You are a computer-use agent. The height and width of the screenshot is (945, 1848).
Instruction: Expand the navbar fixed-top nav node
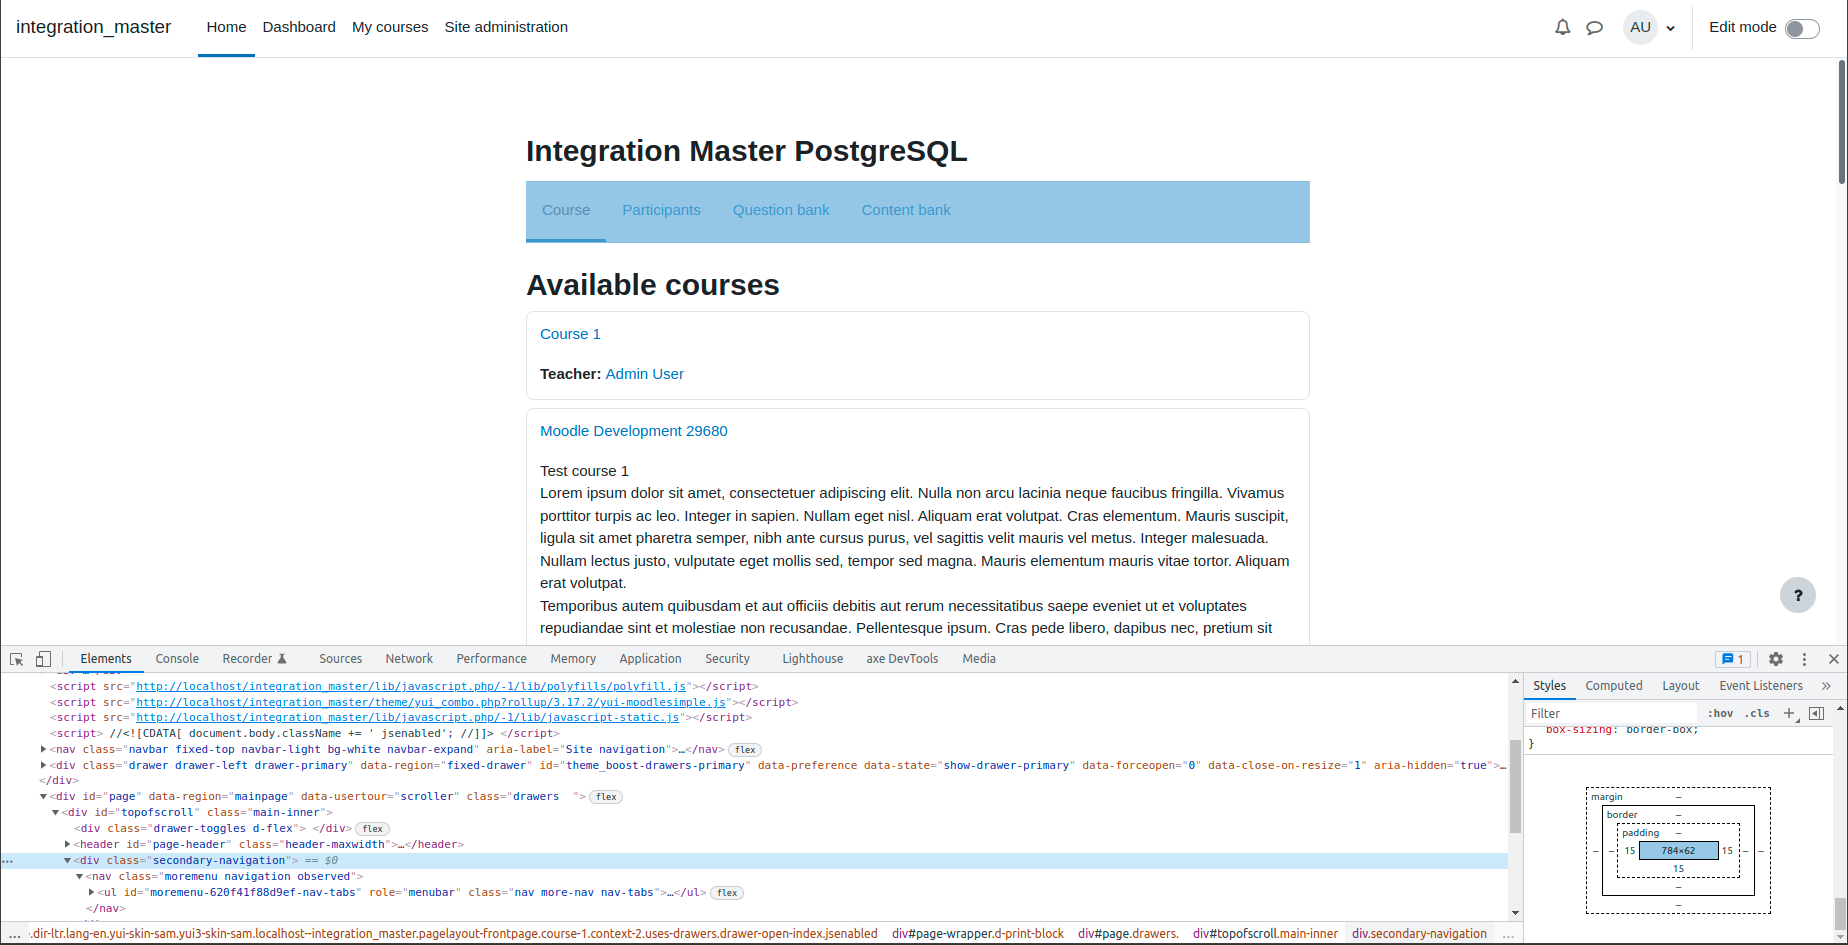point(44,749)
